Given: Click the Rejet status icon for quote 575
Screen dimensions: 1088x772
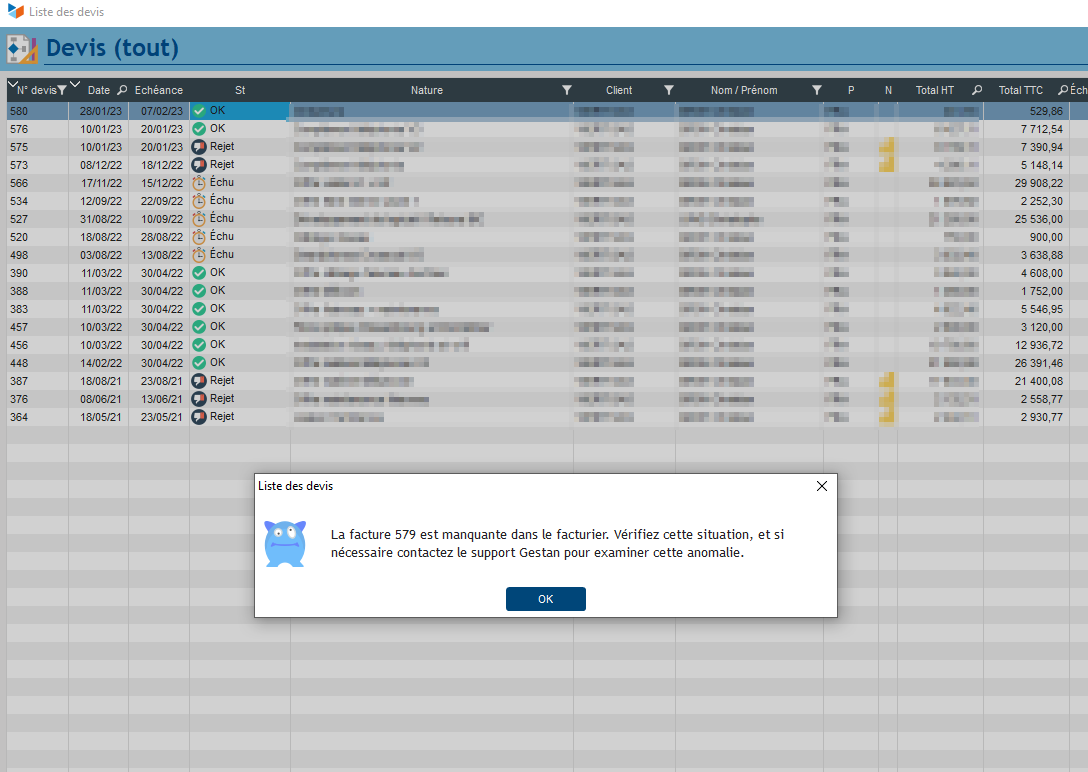Looking at the screenshot, I should (x=199, y=147).
